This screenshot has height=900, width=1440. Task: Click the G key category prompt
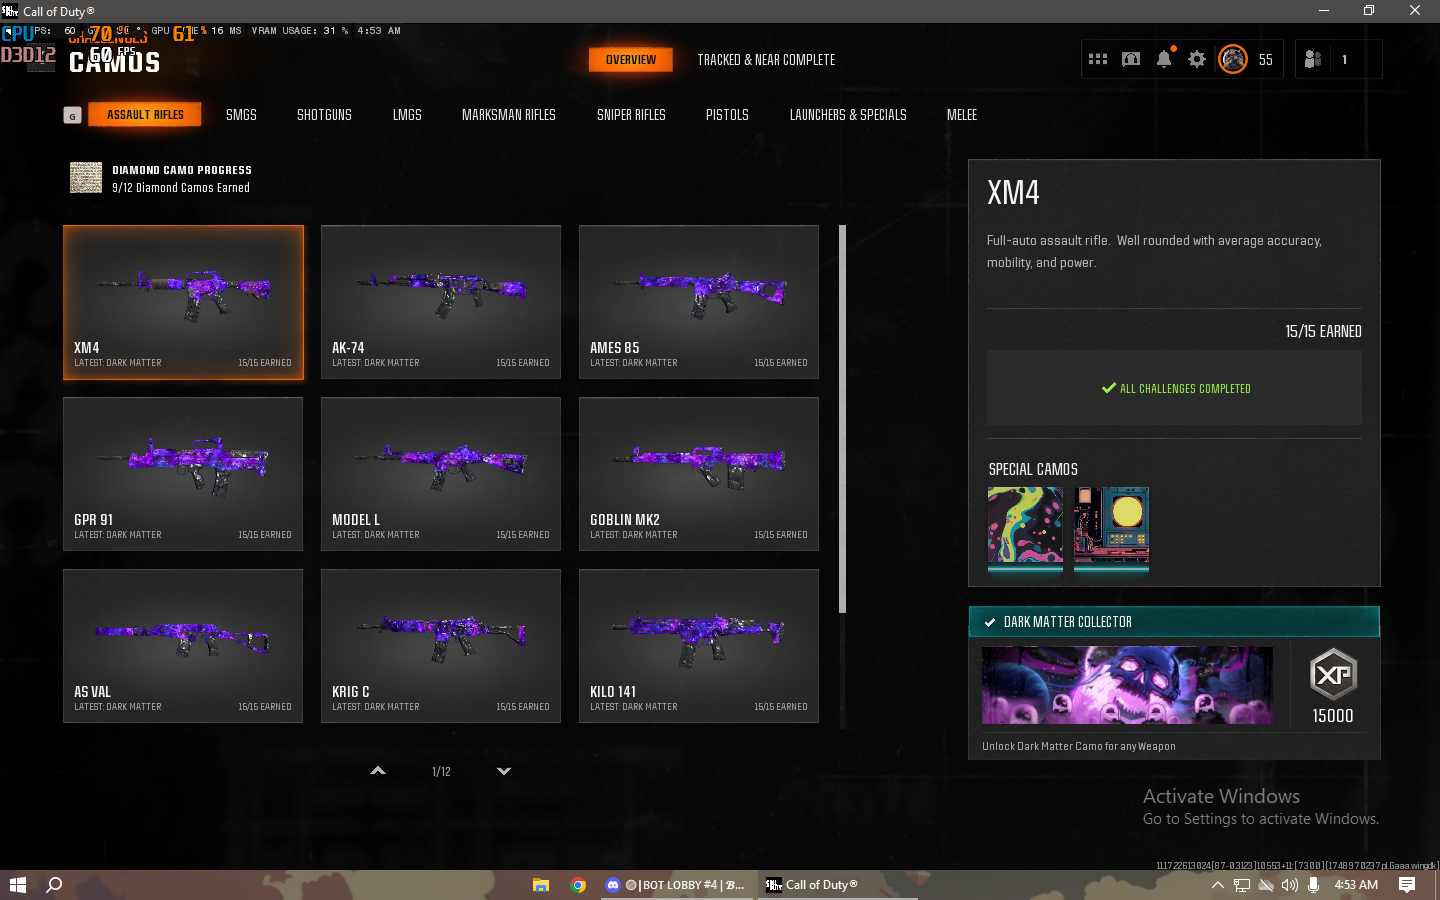pyautogui.click(x=72, y=115)
